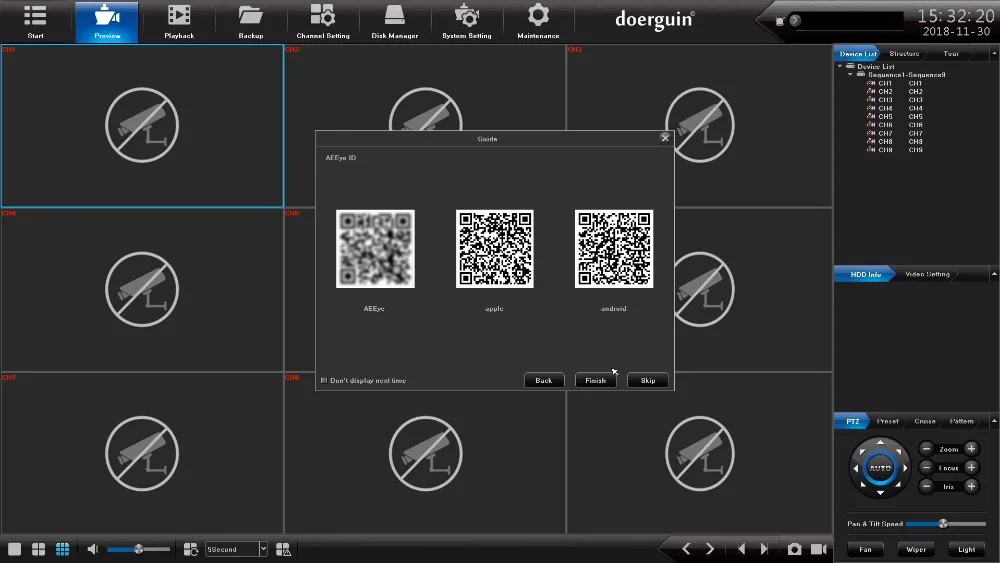The image size is (1000, 563).
Task: Toggle PTZ AUTO center button
Action: pyautogui.click(x=880, y=468)
